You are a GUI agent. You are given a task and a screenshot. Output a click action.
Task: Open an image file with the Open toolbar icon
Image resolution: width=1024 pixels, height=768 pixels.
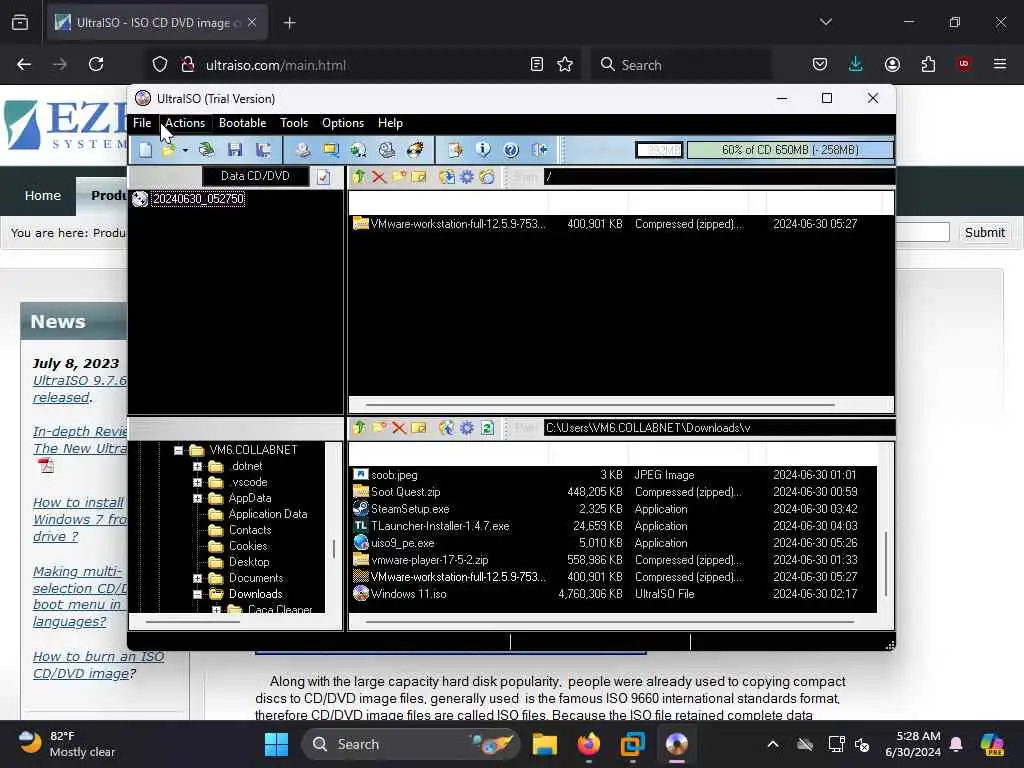click(x=168, y=150)
